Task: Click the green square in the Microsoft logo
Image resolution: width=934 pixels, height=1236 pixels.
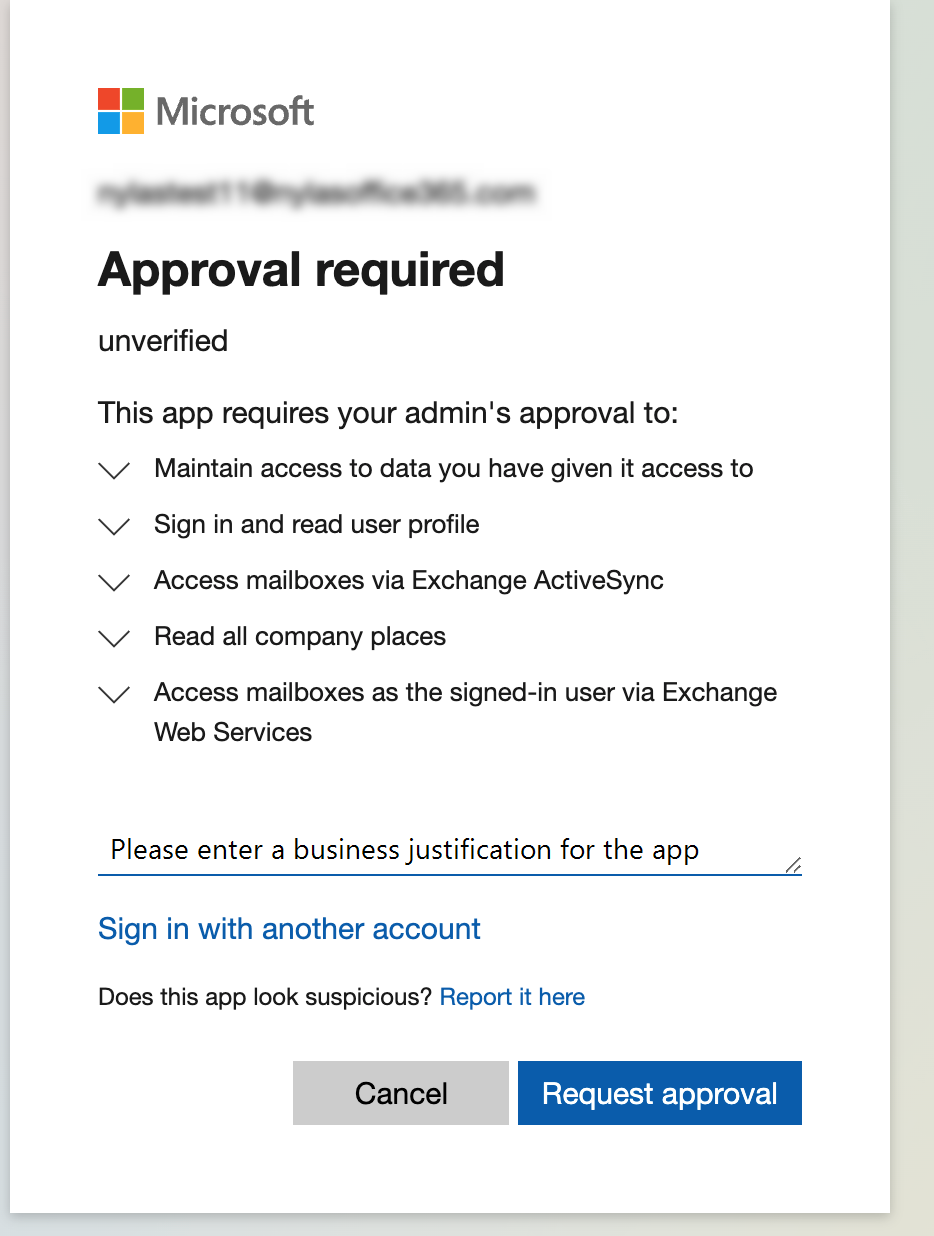Action: tap(133, 97)
